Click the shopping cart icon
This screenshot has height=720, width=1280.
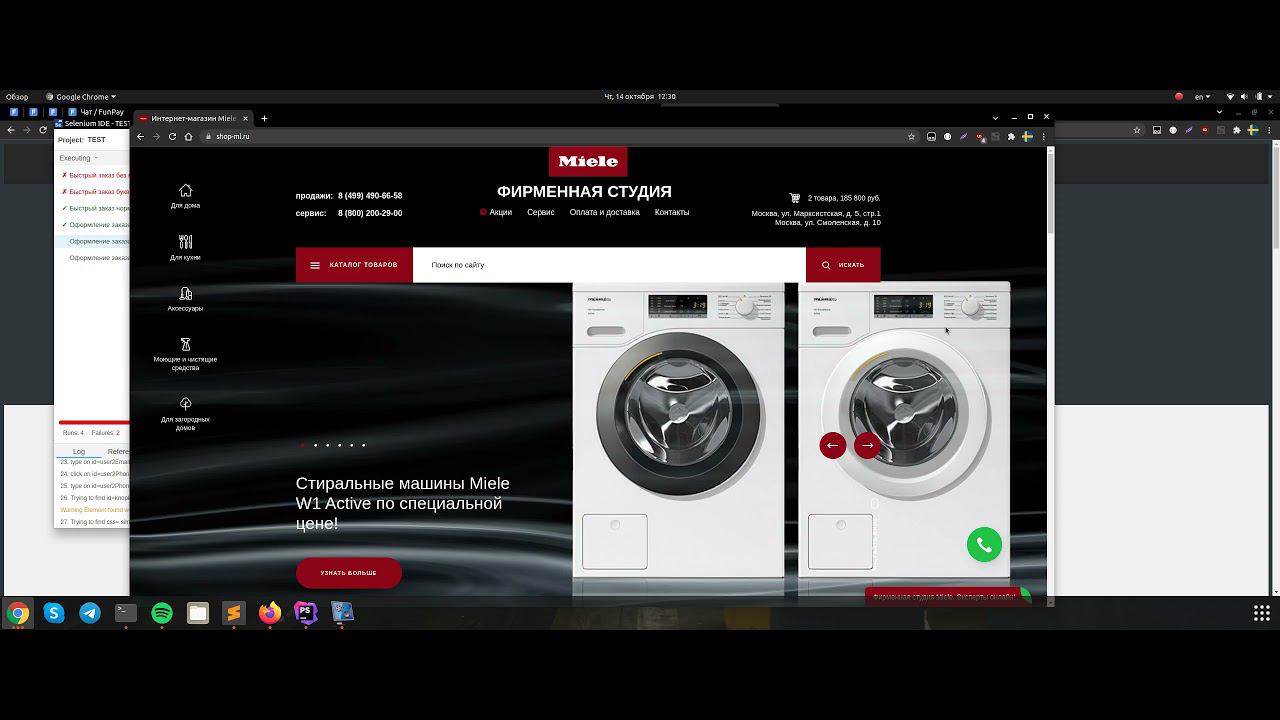(795, 198)
